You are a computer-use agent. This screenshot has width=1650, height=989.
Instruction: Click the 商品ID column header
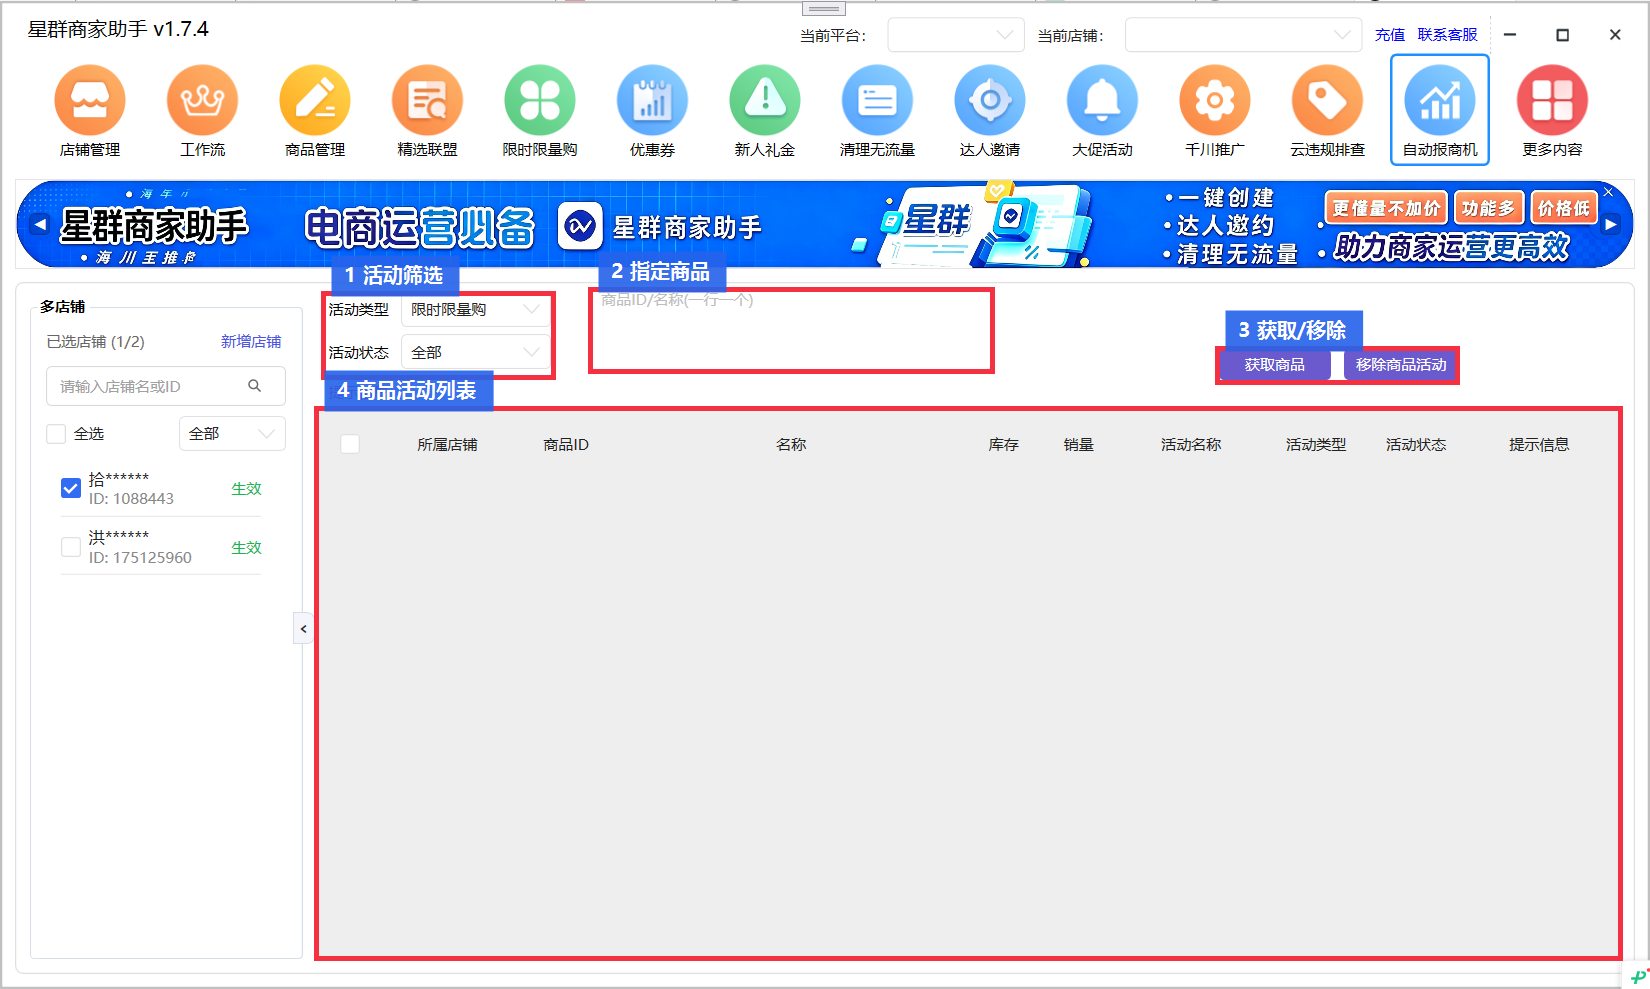566,445
